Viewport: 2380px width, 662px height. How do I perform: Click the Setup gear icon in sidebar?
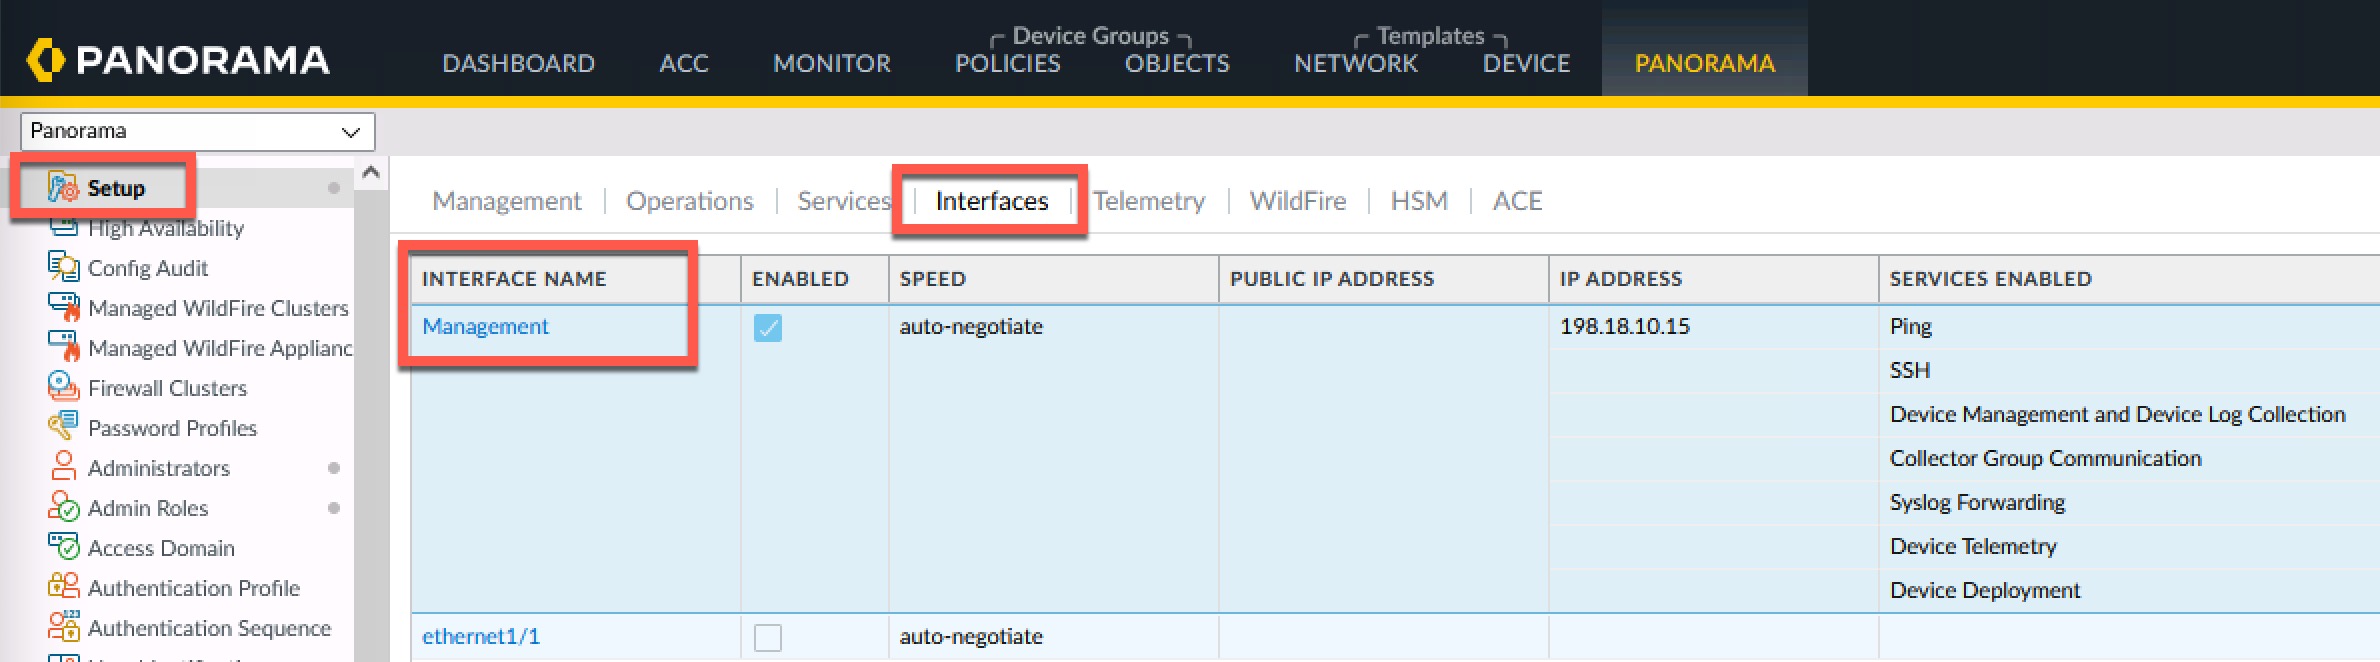(x=63, y=187)
